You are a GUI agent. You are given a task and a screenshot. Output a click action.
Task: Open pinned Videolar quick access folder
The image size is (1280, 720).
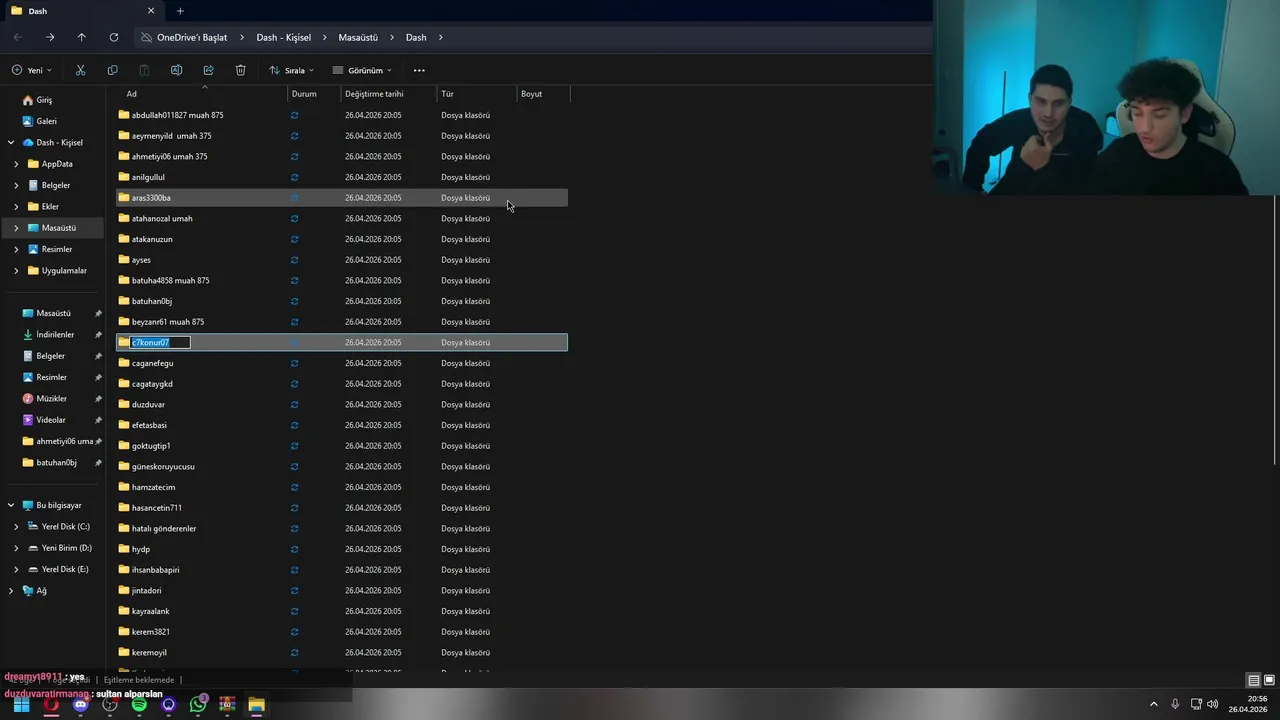51,420
